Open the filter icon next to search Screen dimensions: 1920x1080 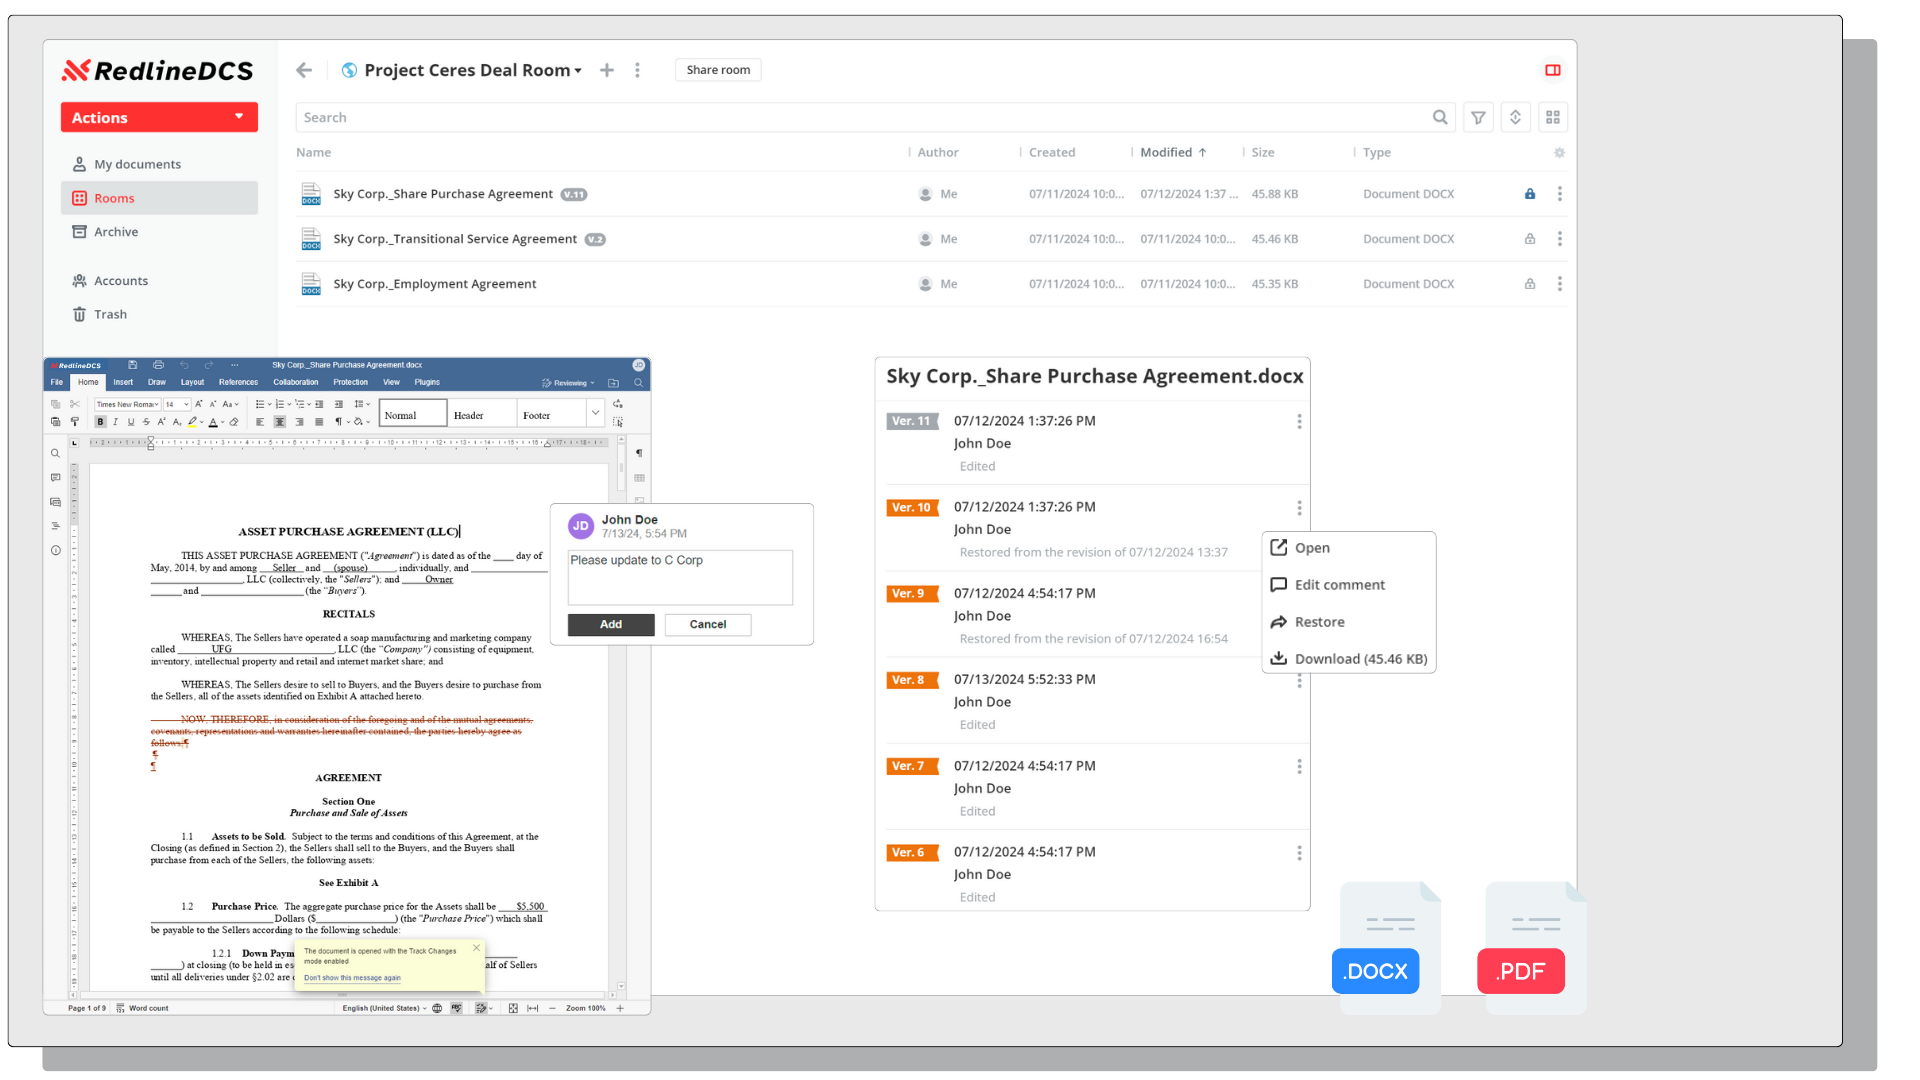[1478, 117]
